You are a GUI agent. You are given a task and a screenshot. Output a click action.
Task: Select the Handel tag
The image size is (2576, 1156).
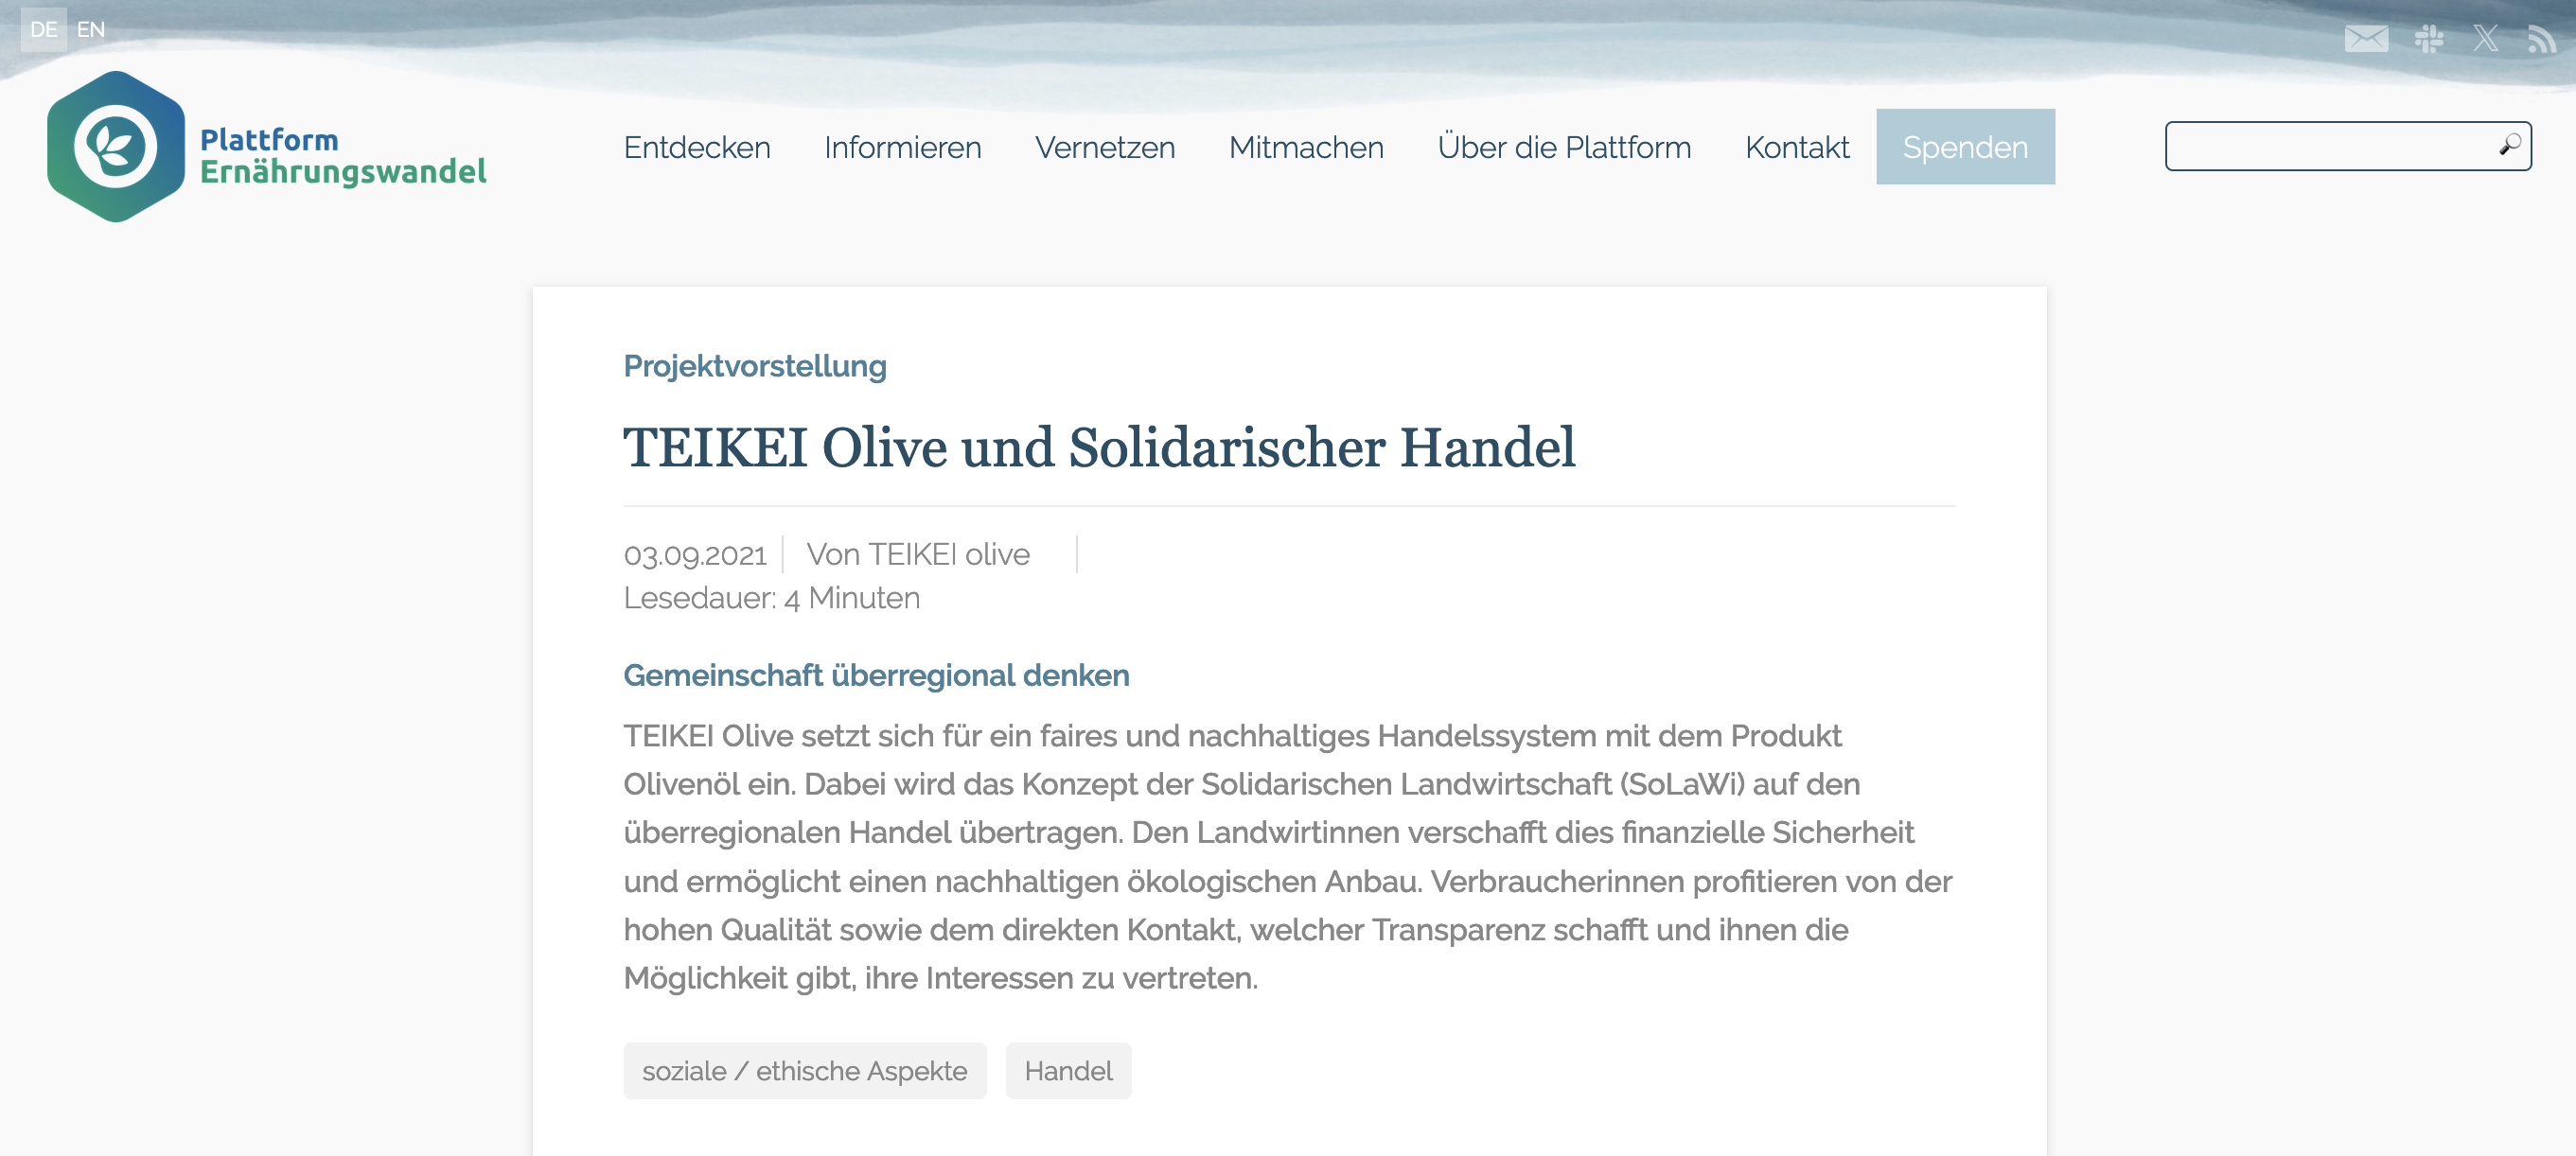(1068, 1071)
